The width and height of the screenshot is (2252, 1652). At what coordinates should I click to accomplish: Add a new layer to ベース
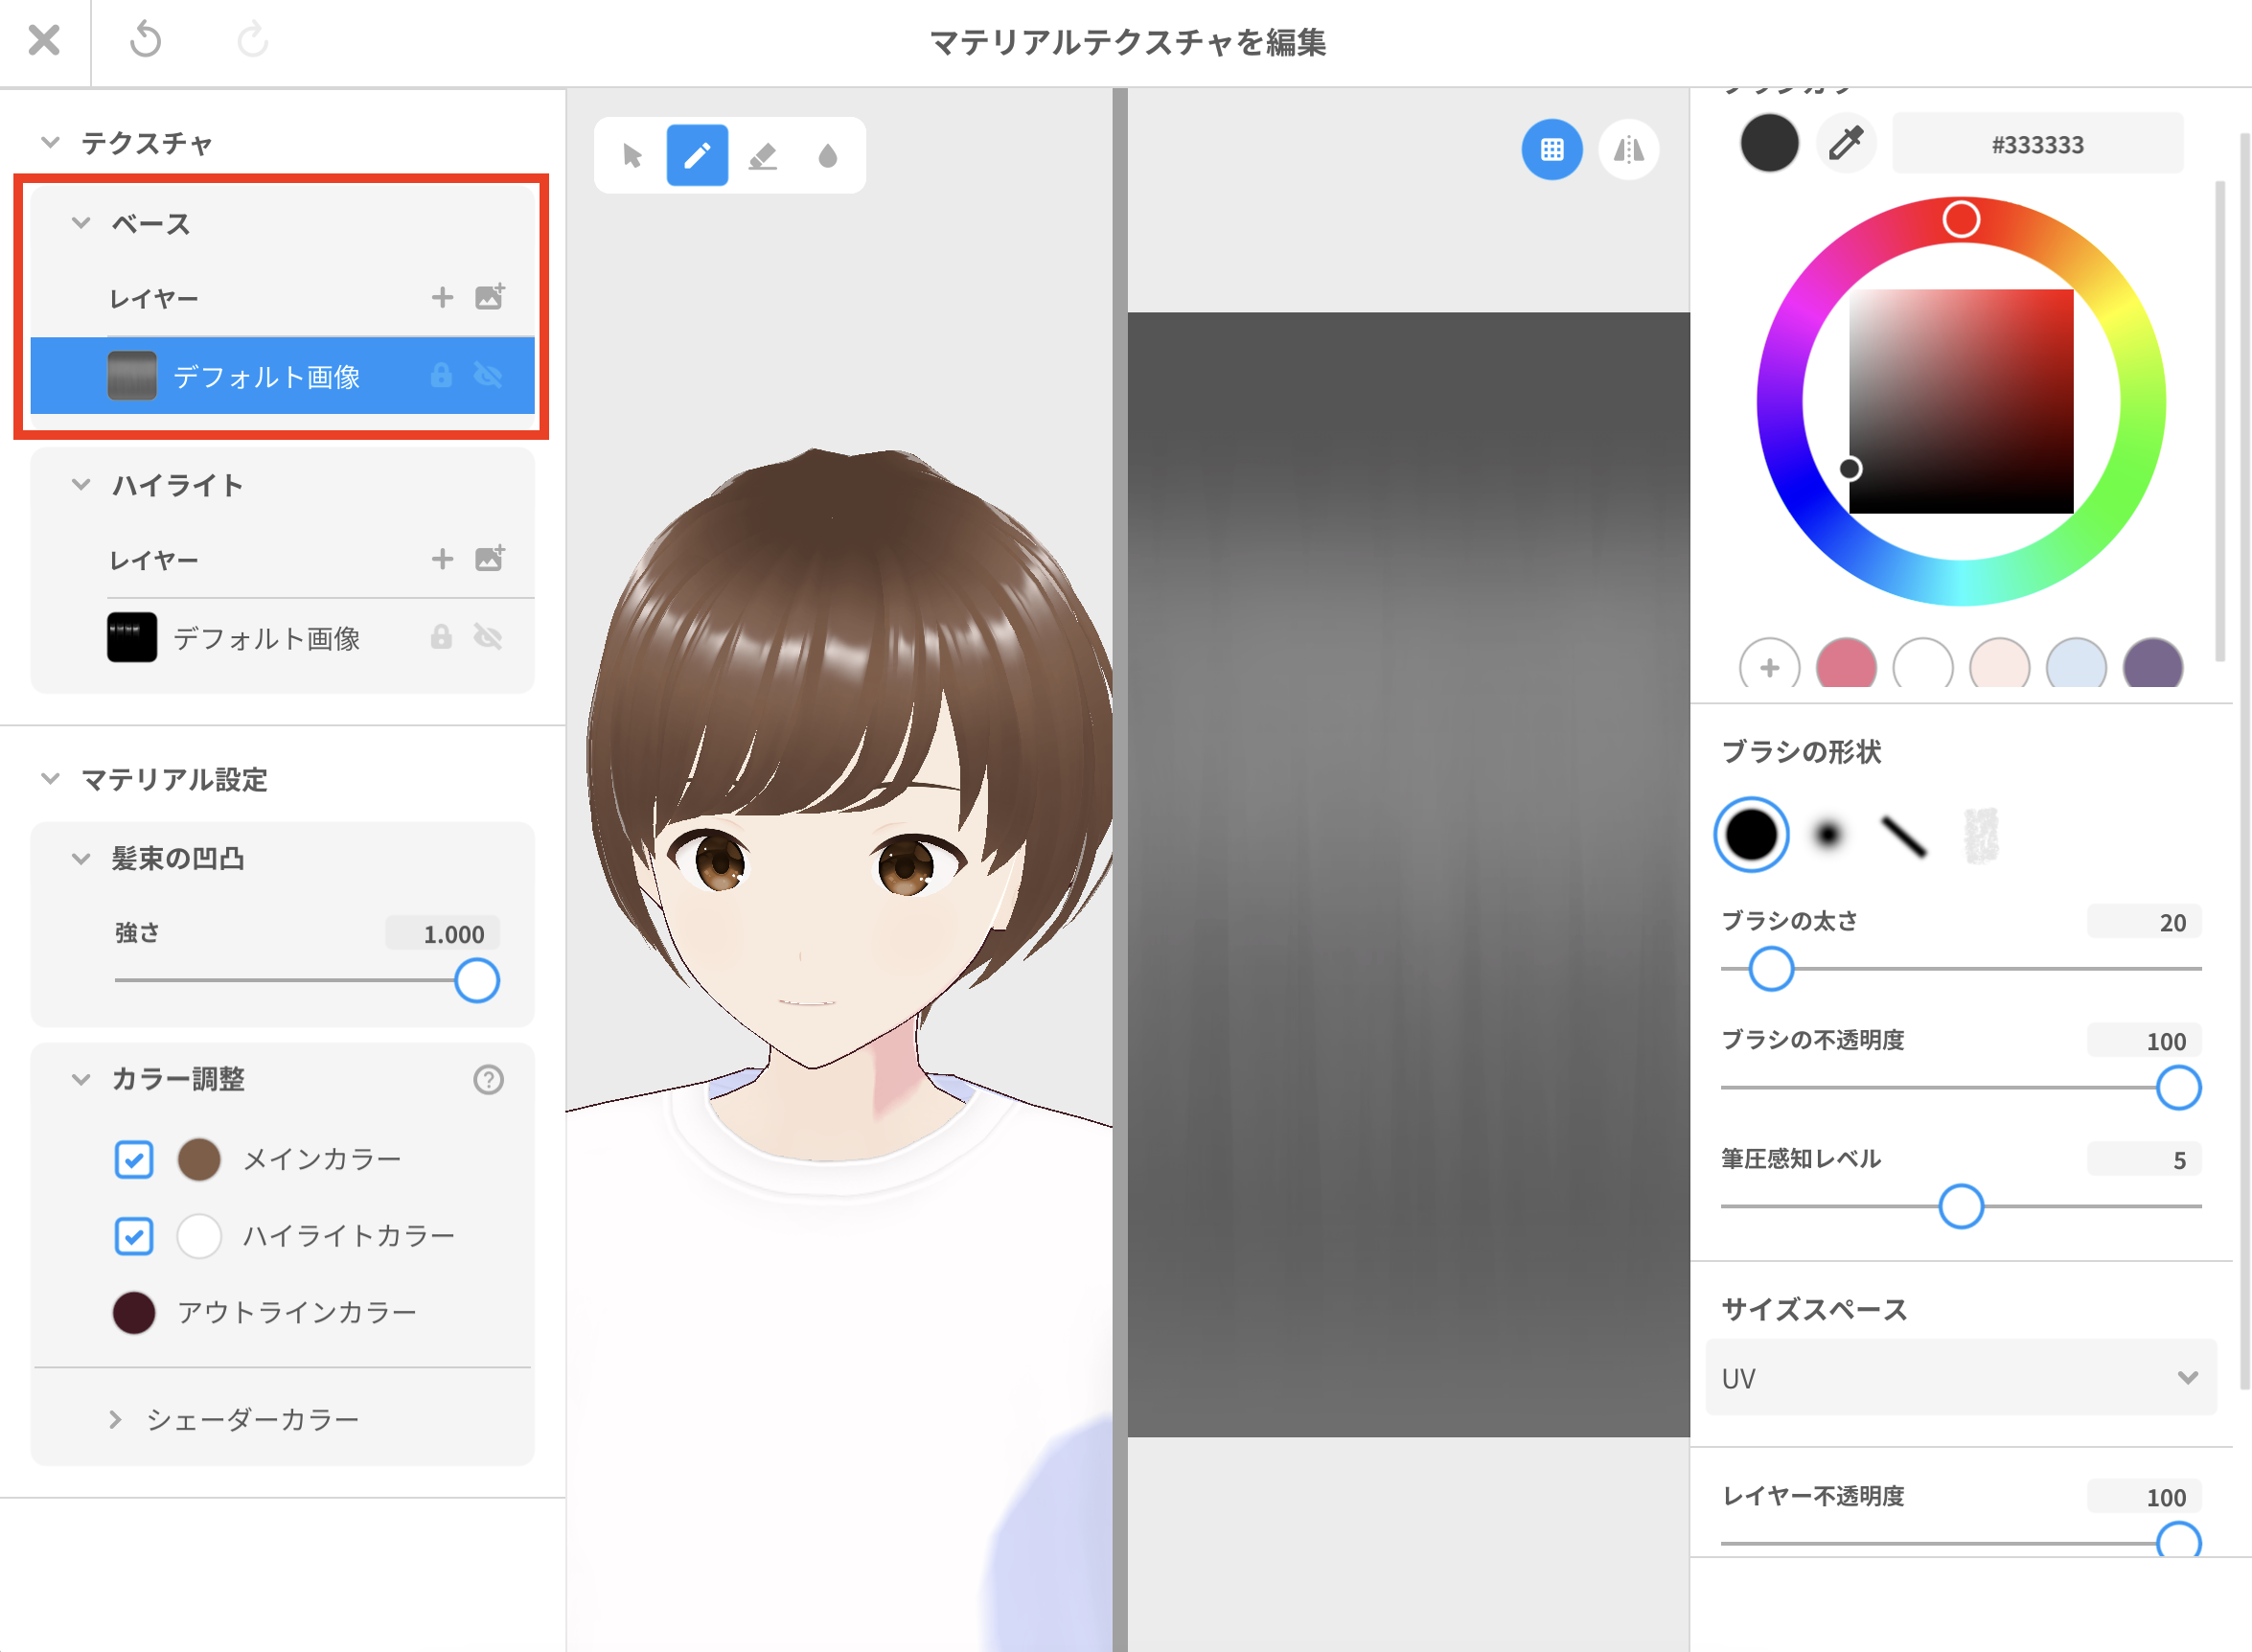click(x=442, y=297)
